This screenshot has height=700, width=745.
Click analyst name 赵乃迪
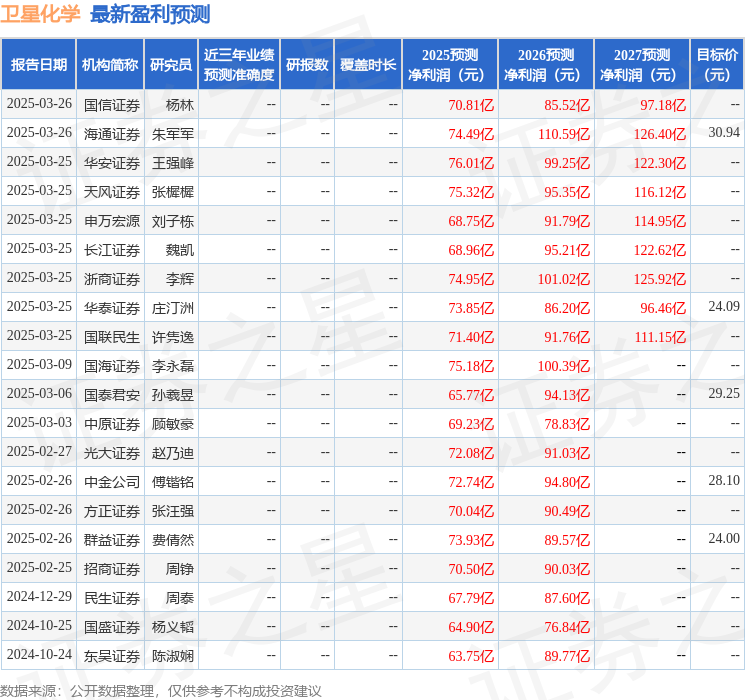(x=173, y=453)
